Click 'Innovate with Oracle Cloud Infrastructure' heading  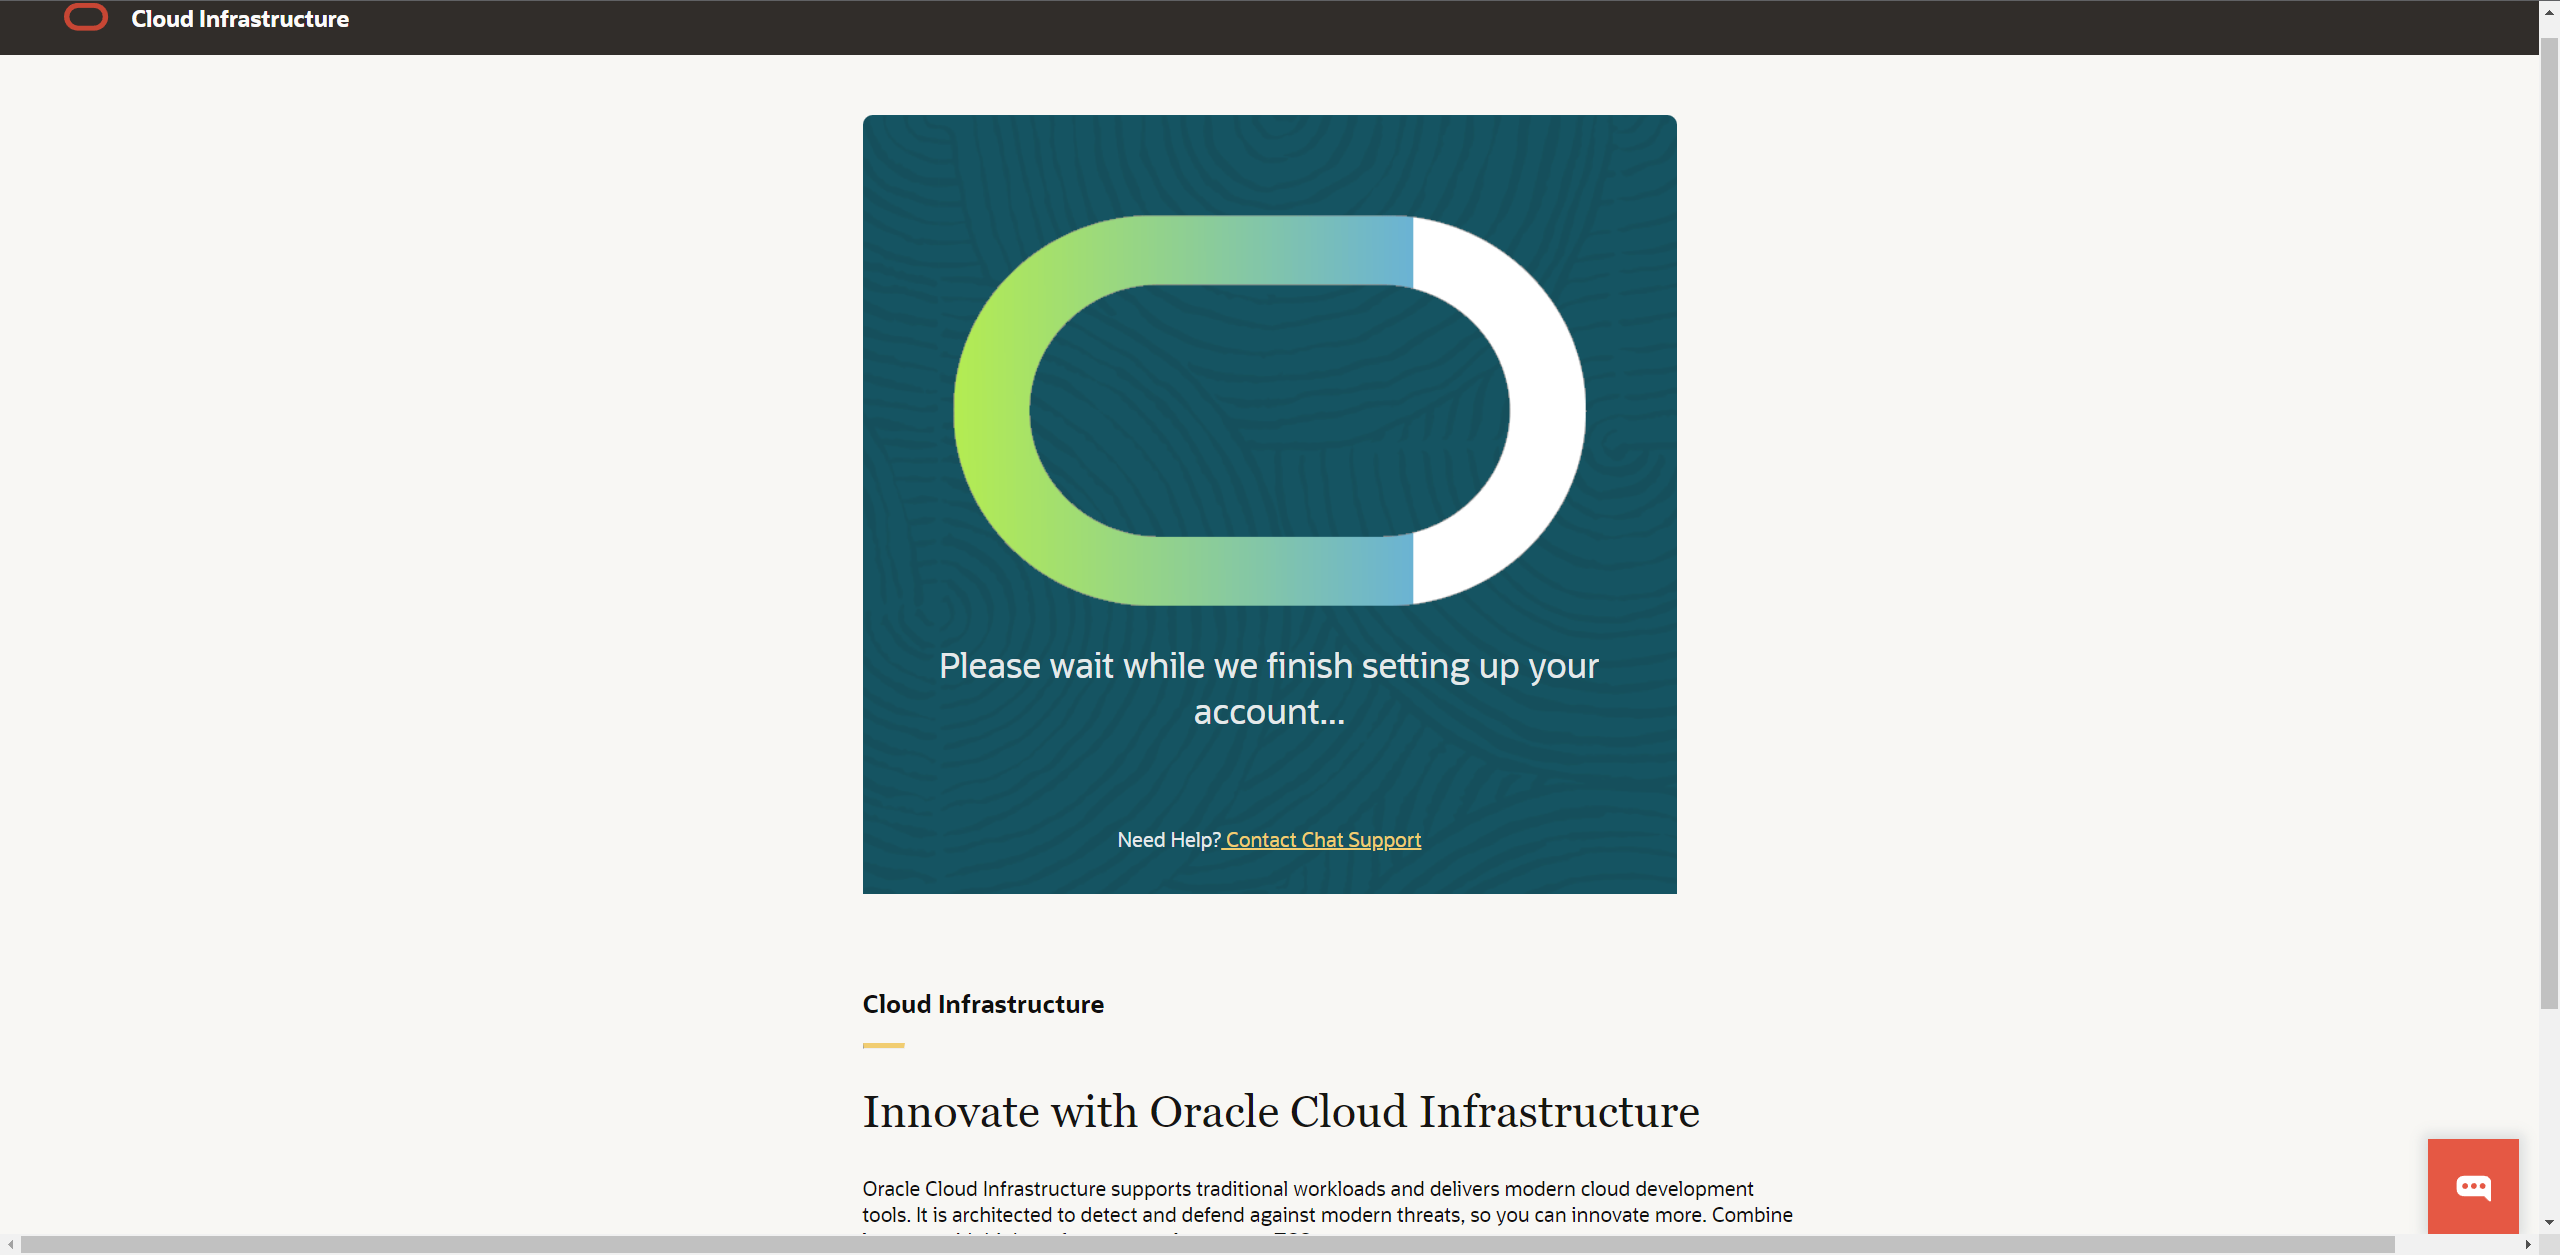click(x=1281, y=1111)
